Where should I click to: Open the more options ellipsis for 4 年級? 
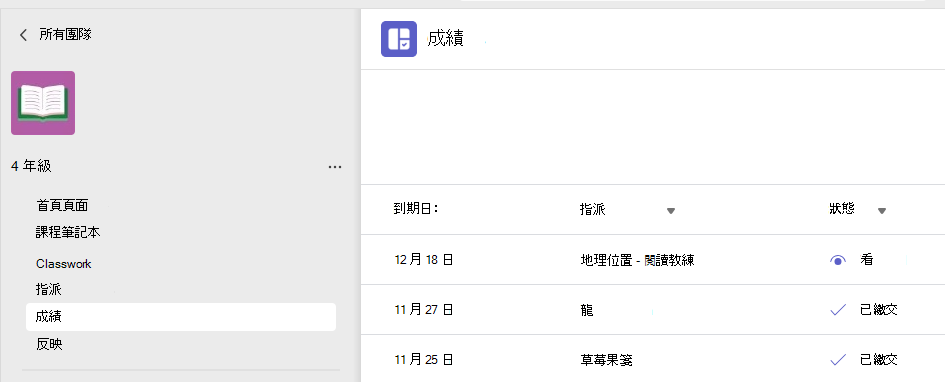[x=335, y=167]
